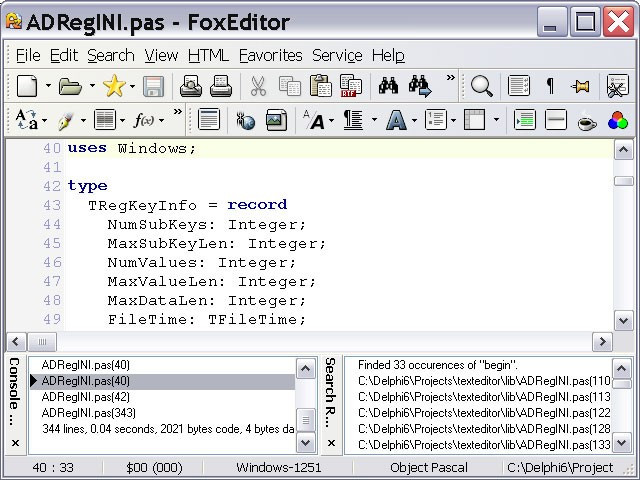The width and height of the screenshot is (640, 480).
Task: Click the copy as RTF icon
Action: tap(351, 86)
